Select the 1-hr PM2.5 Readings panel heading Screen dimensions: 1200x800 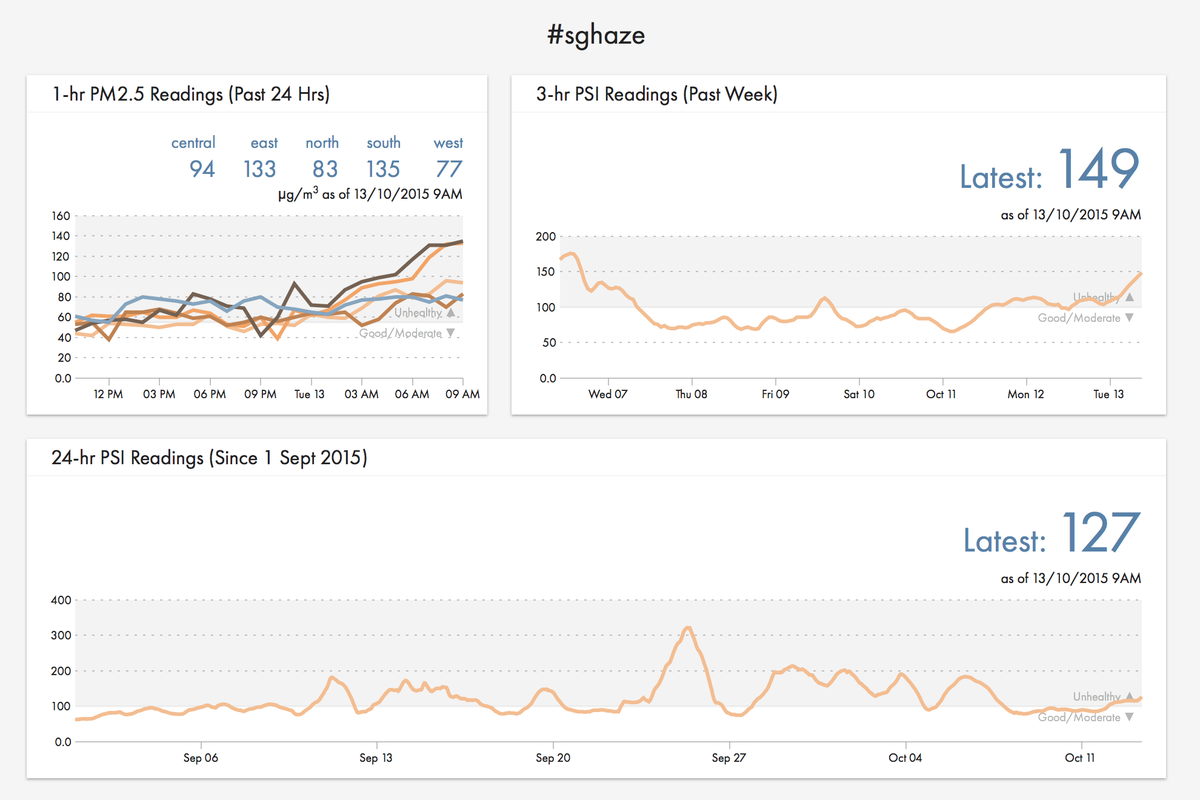[191, 95]
